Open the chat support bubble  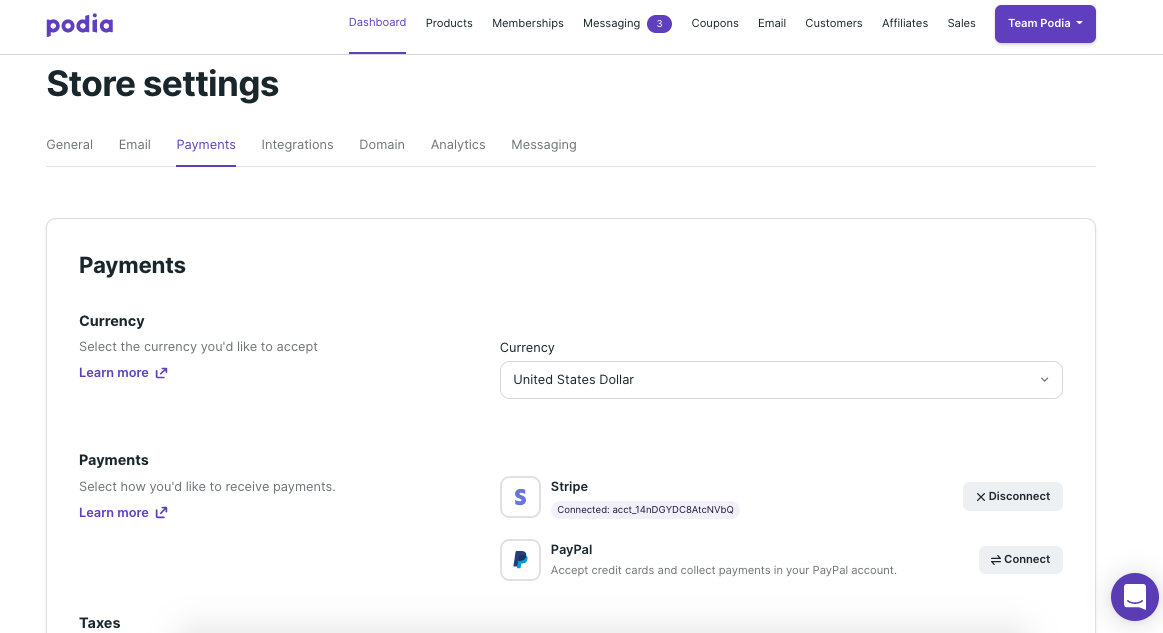pyautogui.click(x=1134, y=597)
